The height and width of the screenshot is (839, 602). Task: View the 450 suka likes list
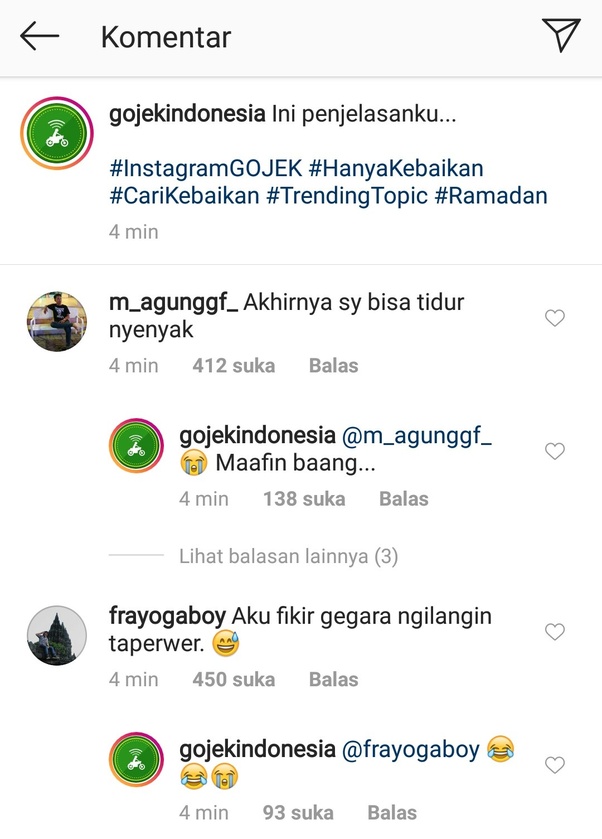tap(234, 680)
